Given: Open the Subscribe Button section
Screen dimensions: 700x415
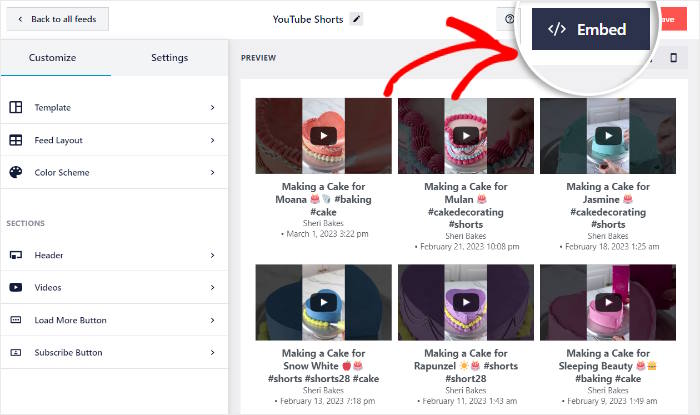Looking at the screenshot, I should pyautogui.click(x=114, y=353).
